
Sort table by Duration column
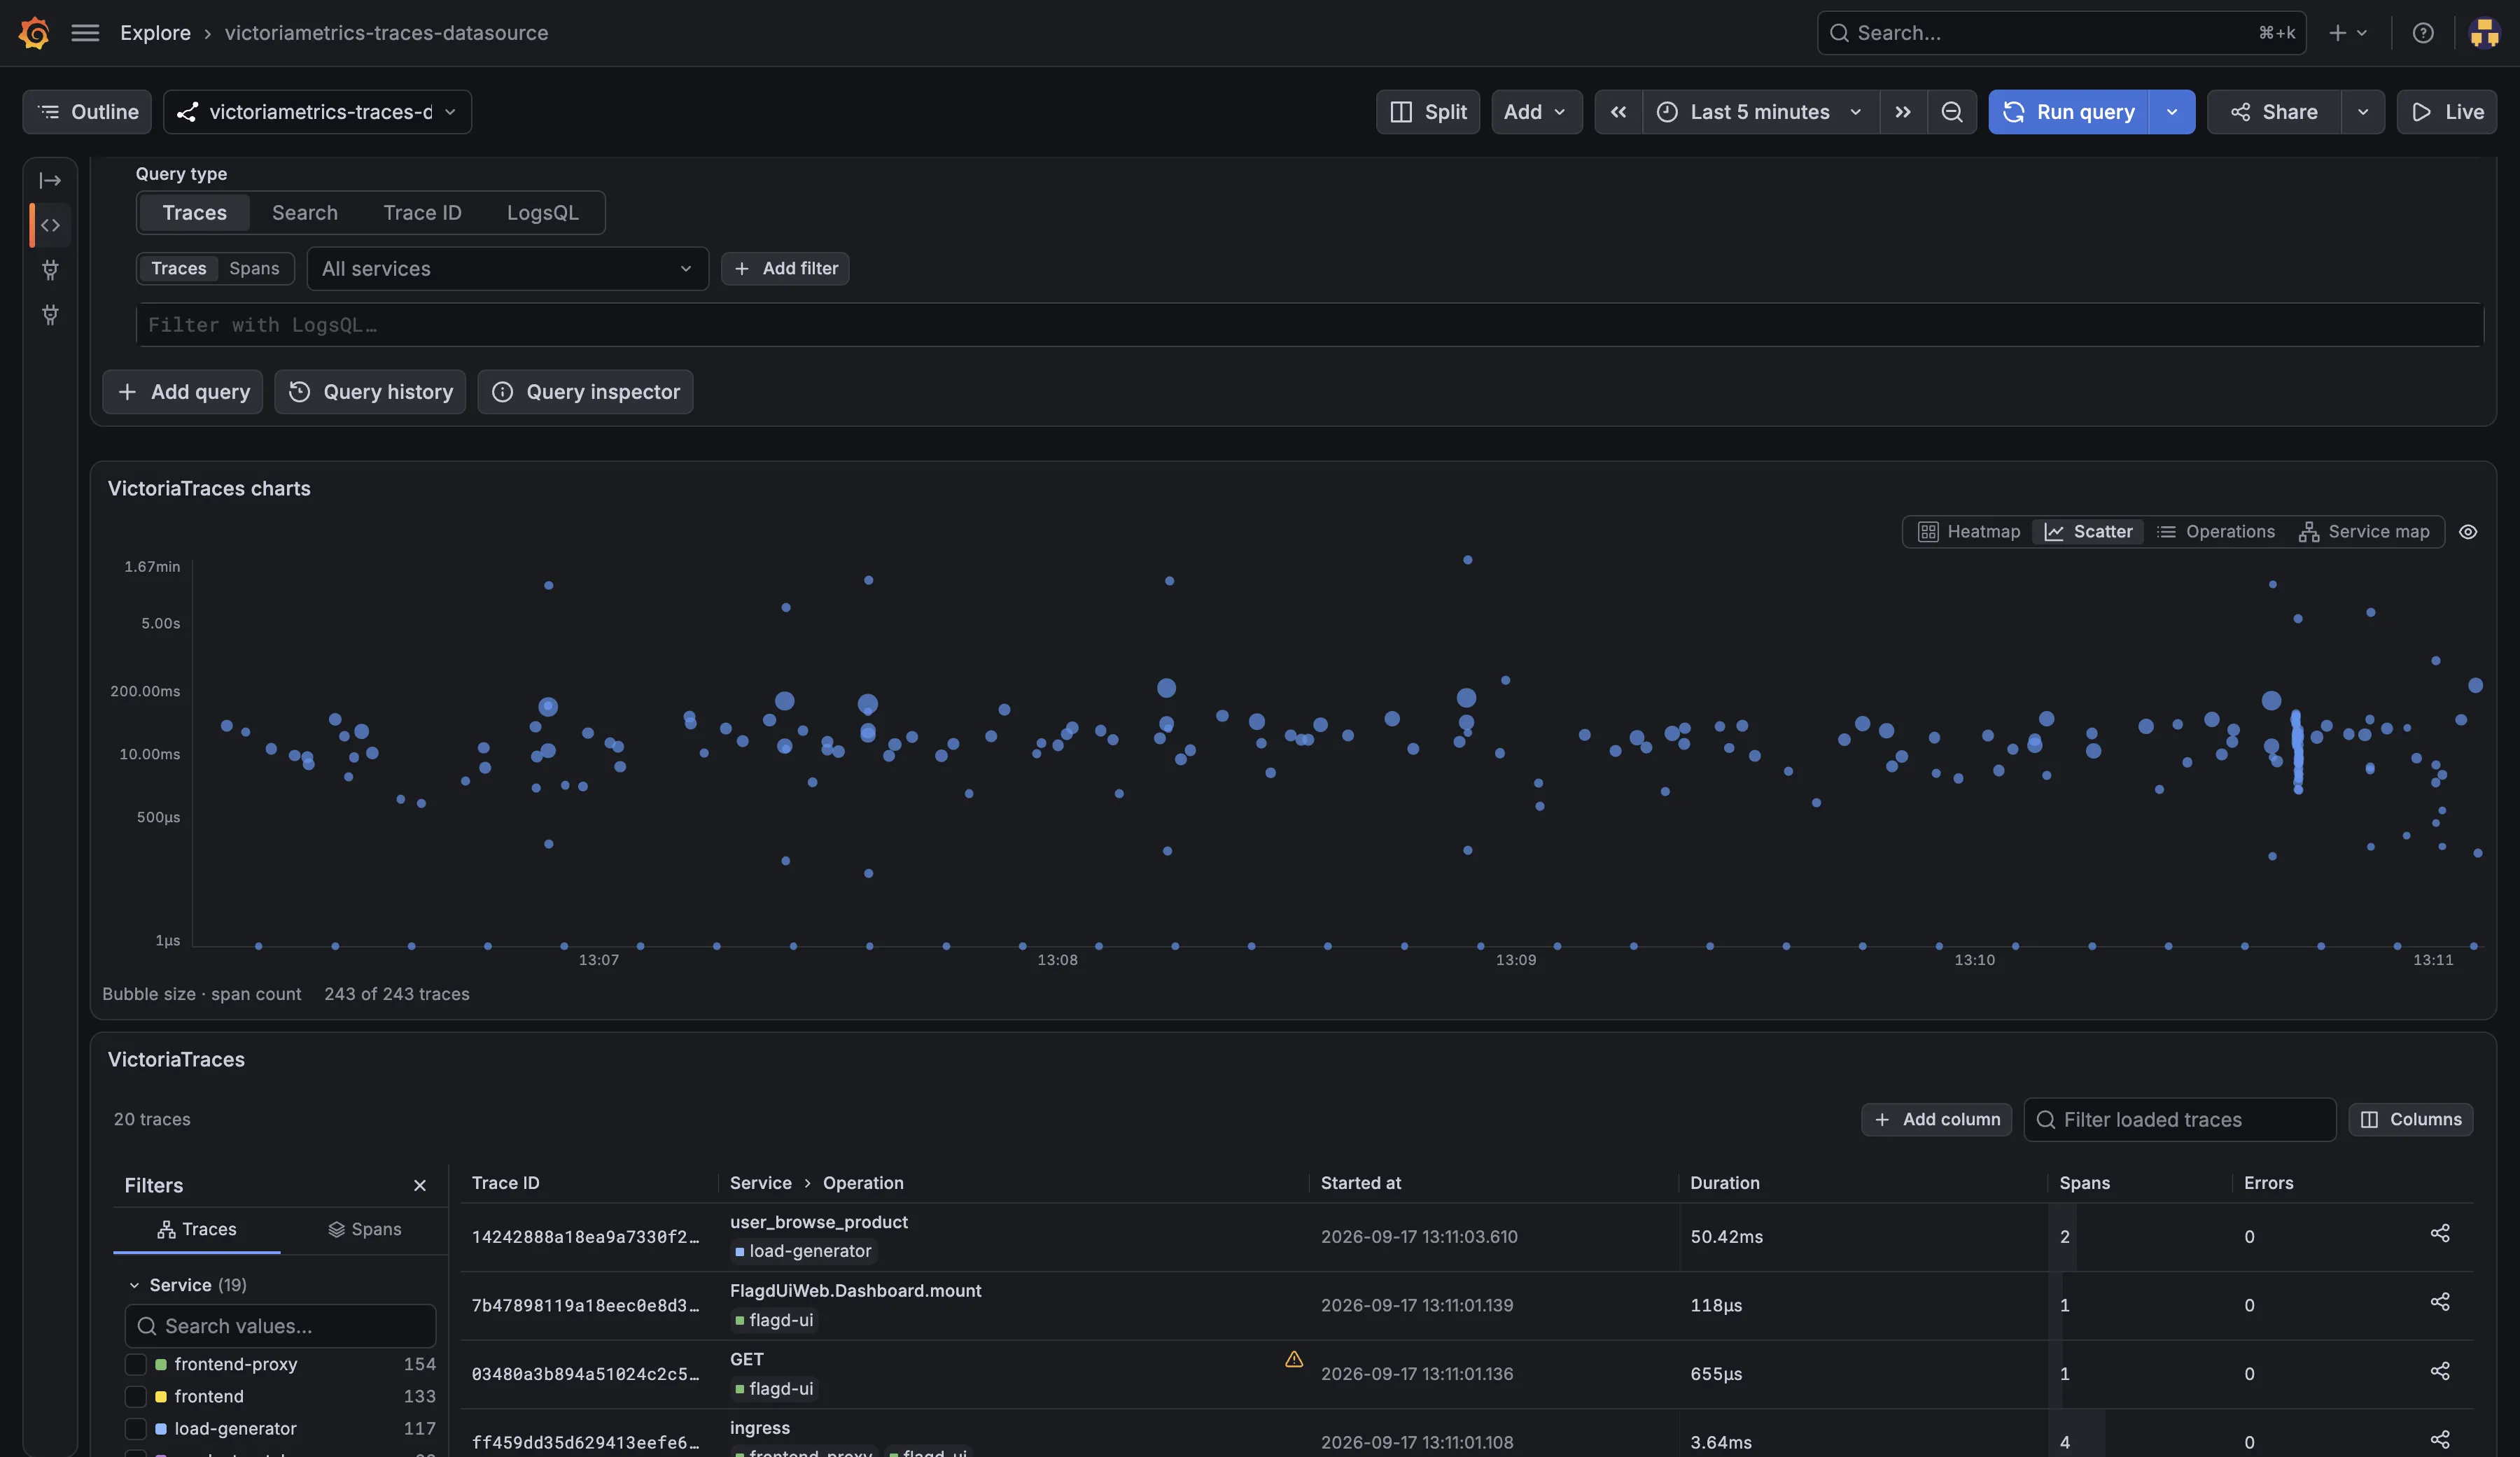coord(1724,1183)
